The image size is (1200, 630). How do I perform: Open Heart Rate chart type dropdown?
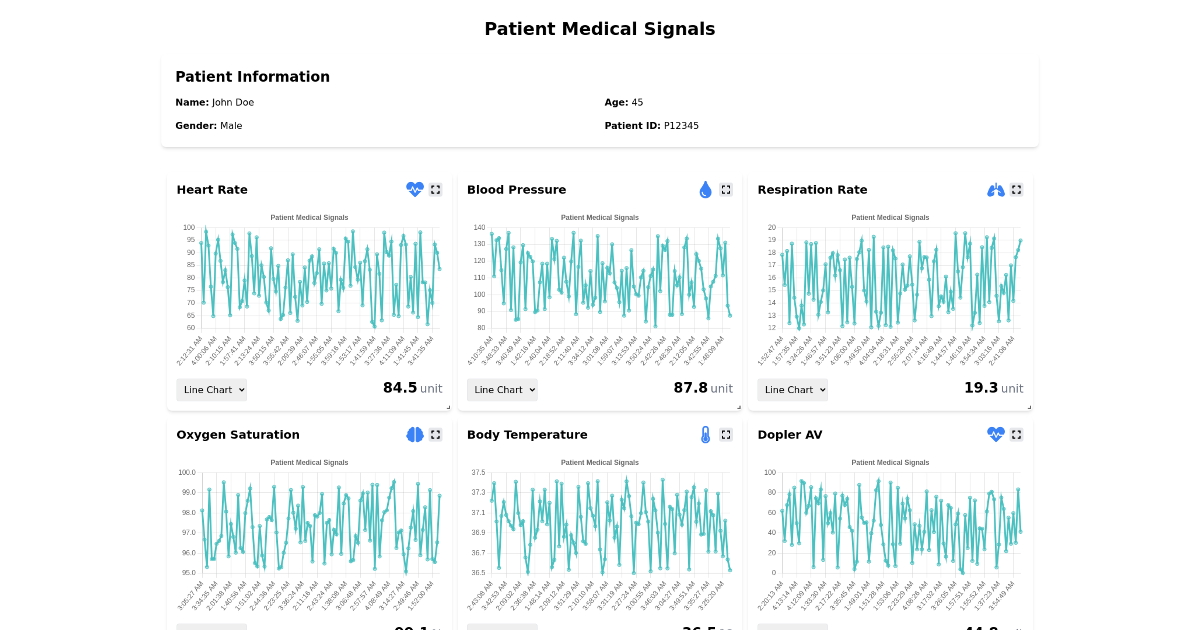tap(212, 390)
